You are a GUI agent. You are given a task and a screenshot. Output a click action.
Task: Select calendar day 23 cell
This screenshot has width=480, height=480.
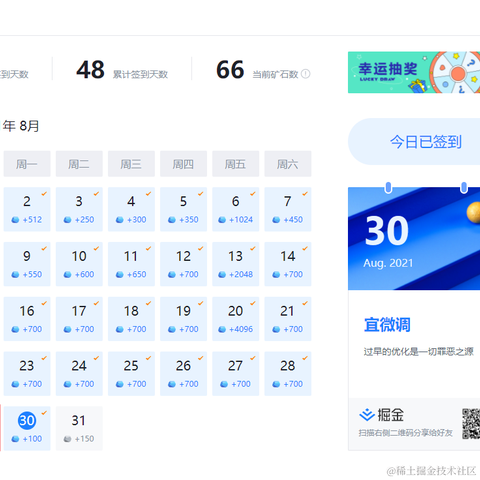click(27, 373)
